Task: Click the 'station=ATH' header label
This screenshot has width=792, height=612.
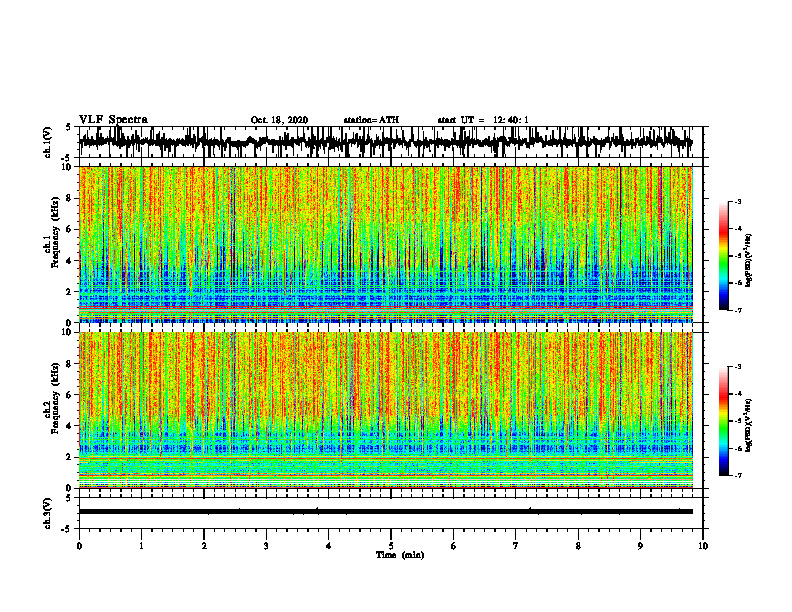Action: click(371, 120)
